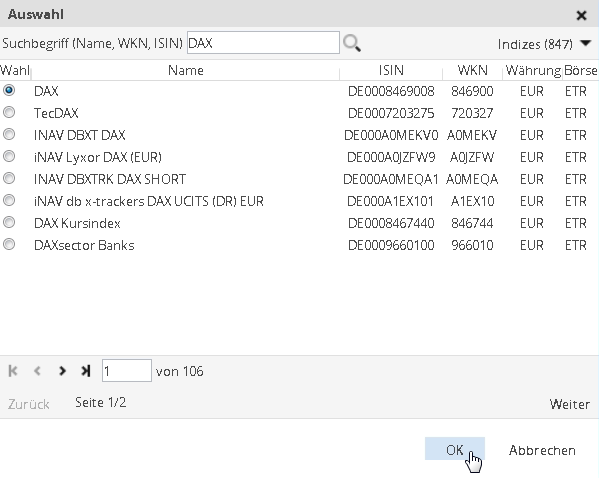This screenshot has width=599, height=478.
Task: Sort by the WKN column header
Action: click(473, 70)
